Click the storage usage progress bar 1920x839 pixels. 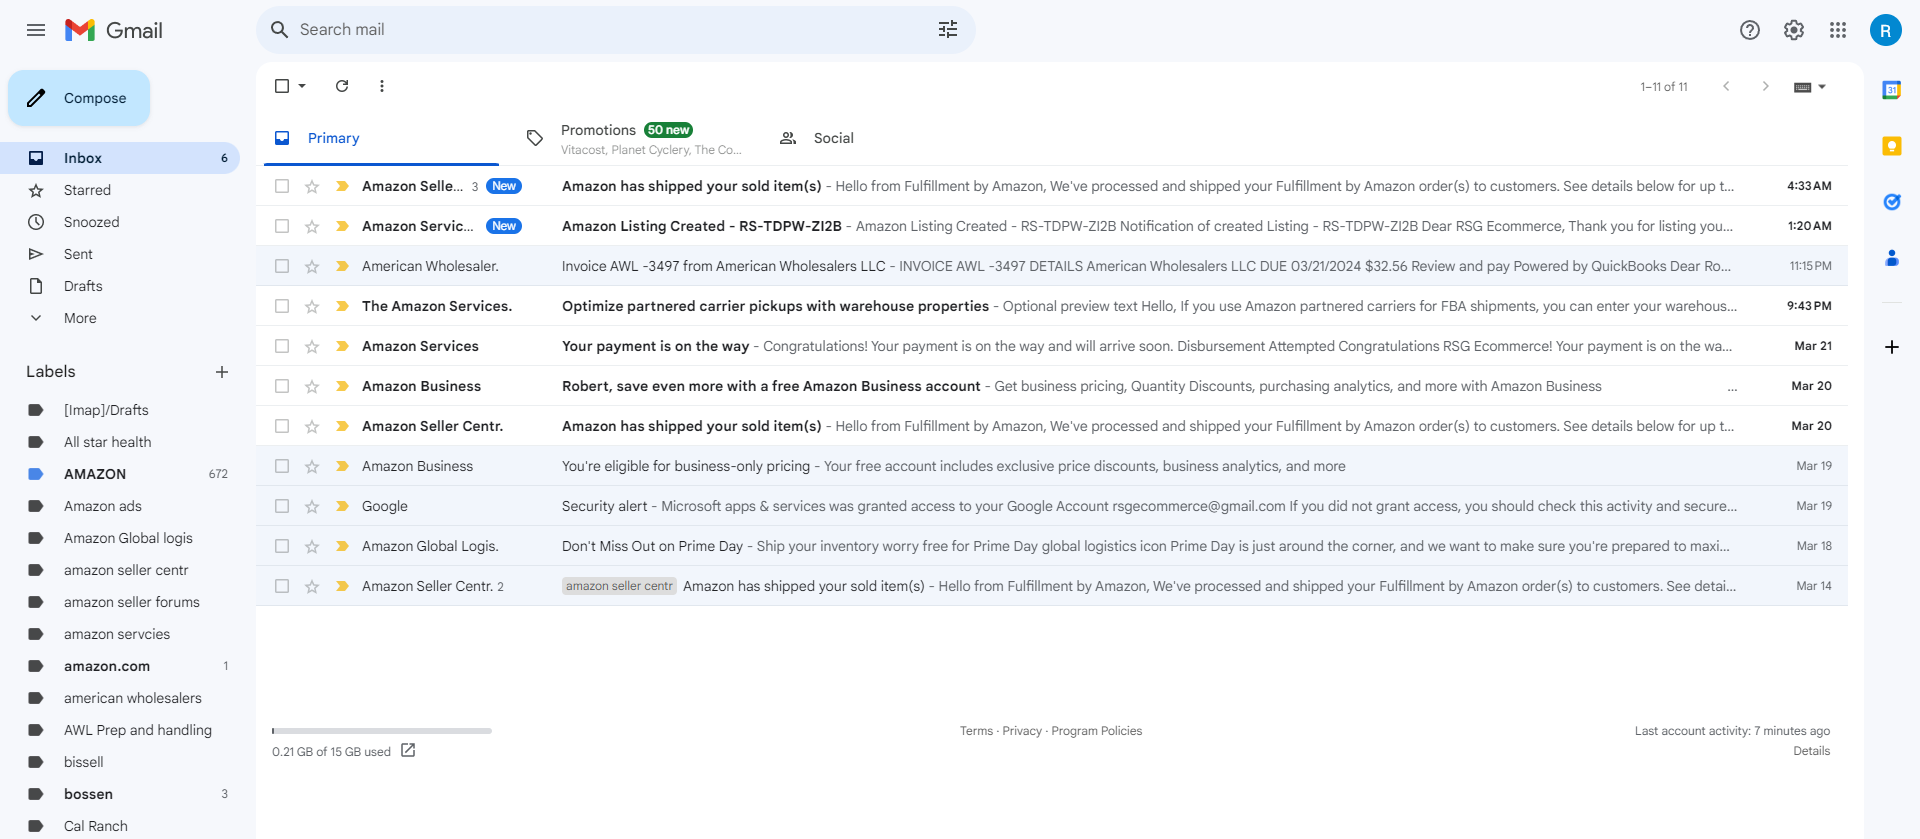(382, 731)
